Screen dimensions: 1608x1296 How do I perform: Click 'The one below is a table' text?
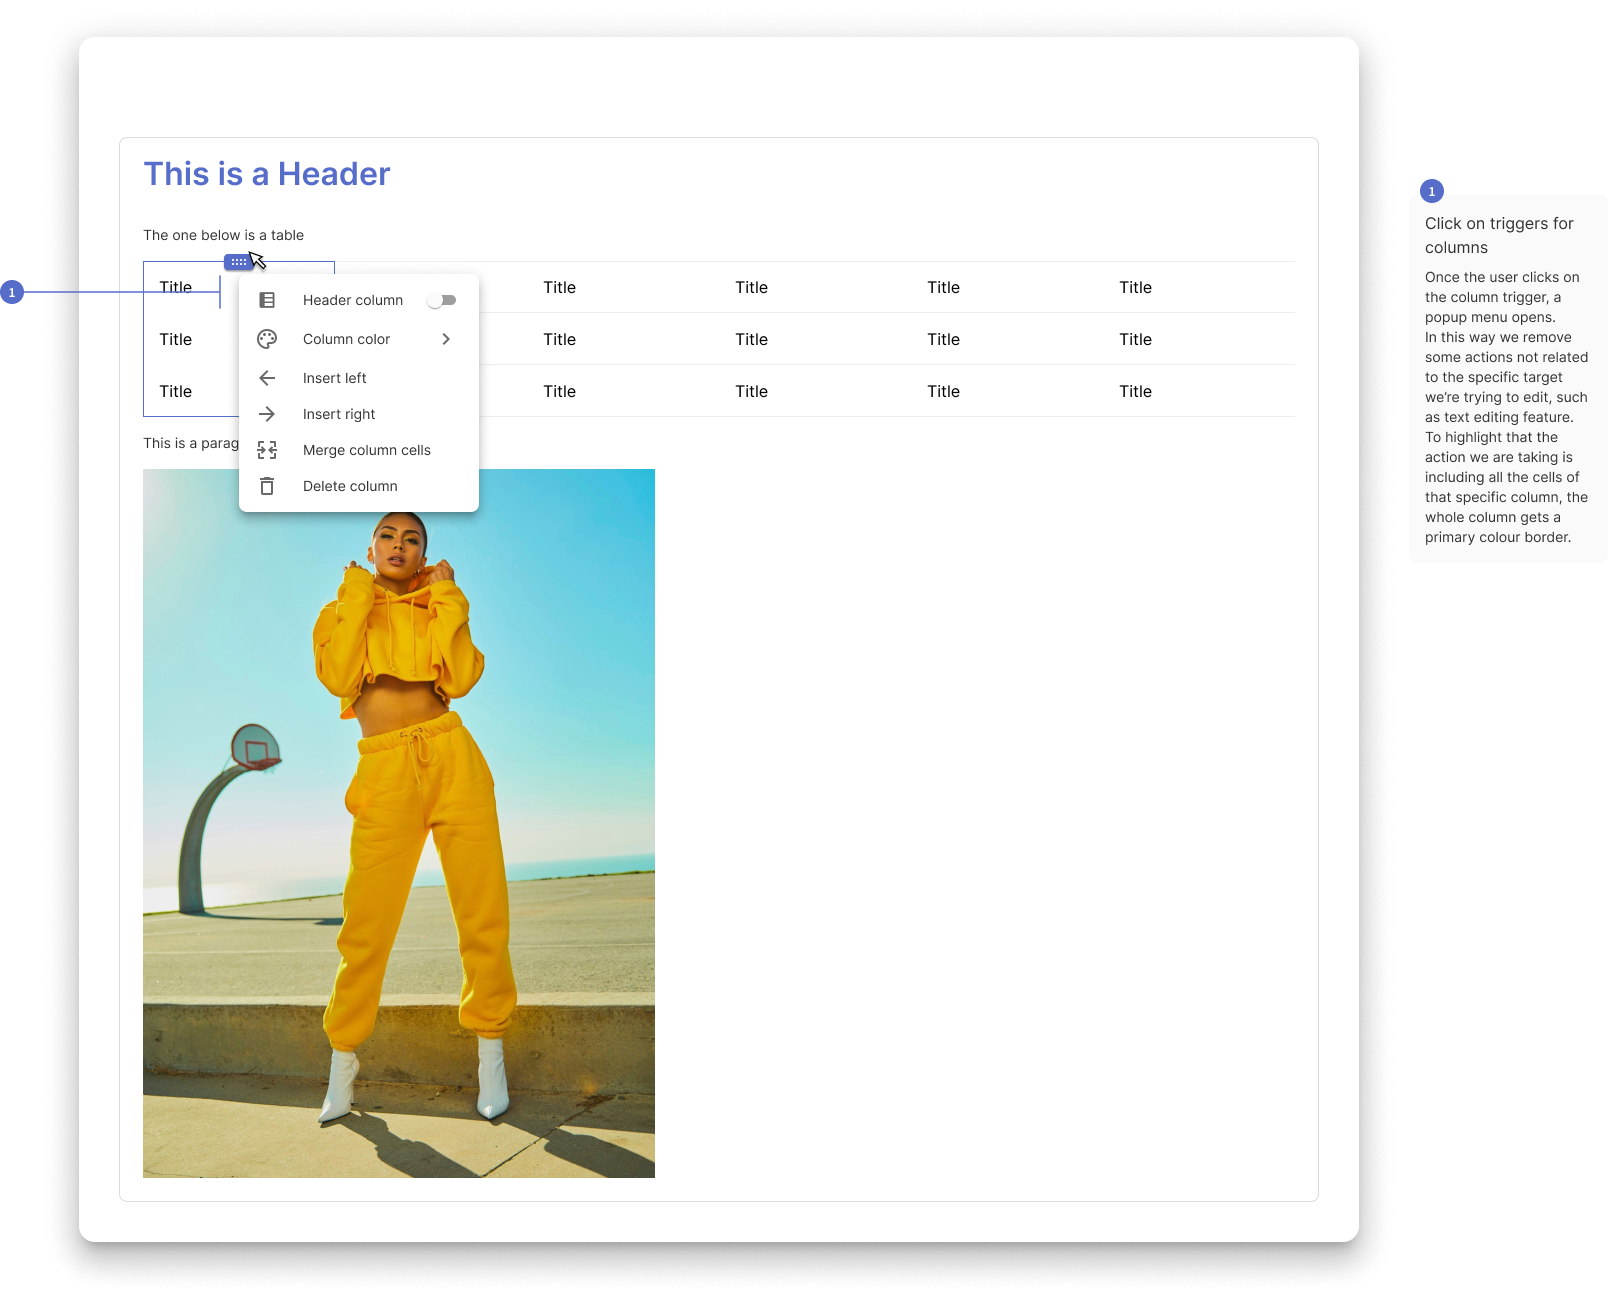tap(223, 235)
